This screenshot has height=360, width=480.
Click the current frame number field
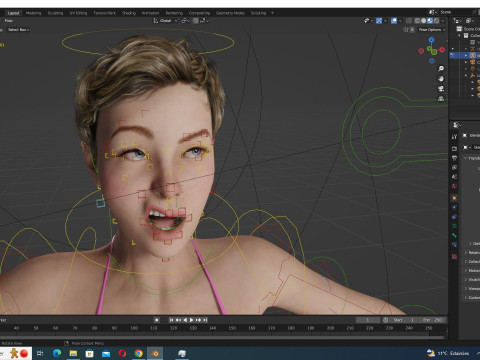(x=368, y=320)
